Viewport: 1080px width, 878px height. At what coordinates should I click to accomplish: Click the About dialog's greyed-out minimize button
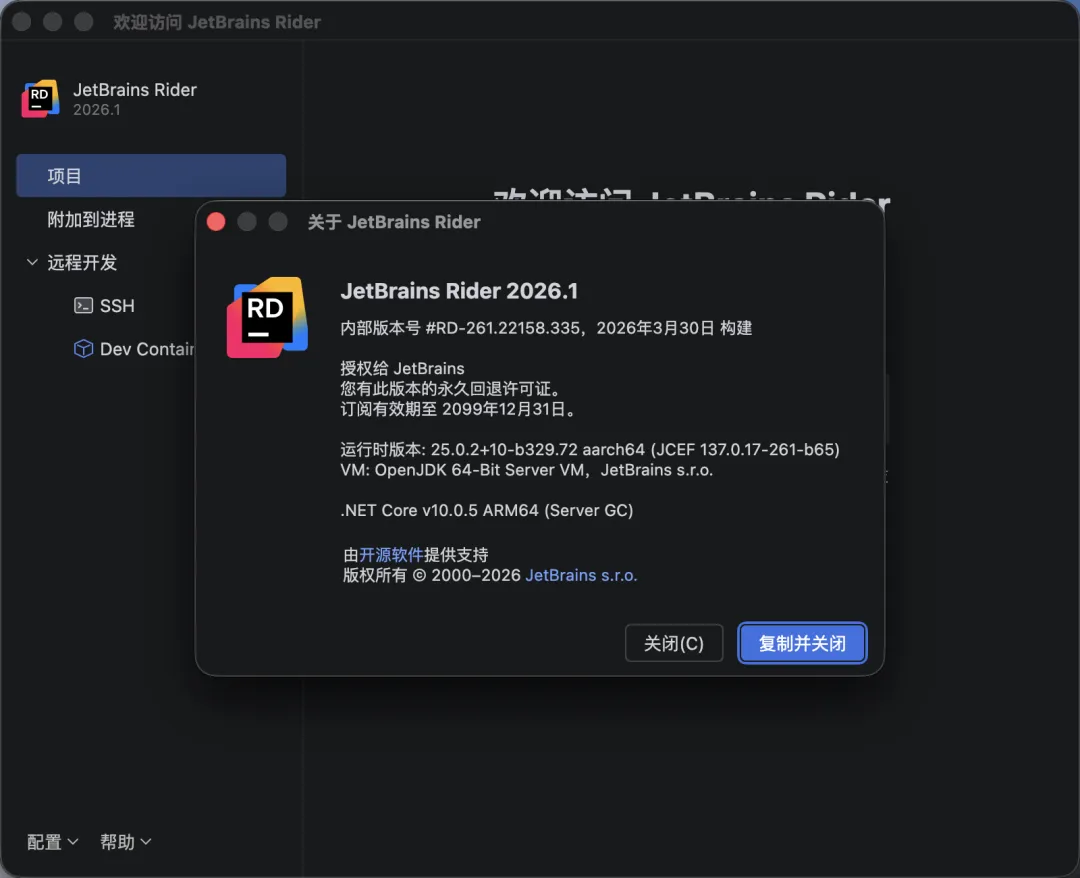pos(247,222)
